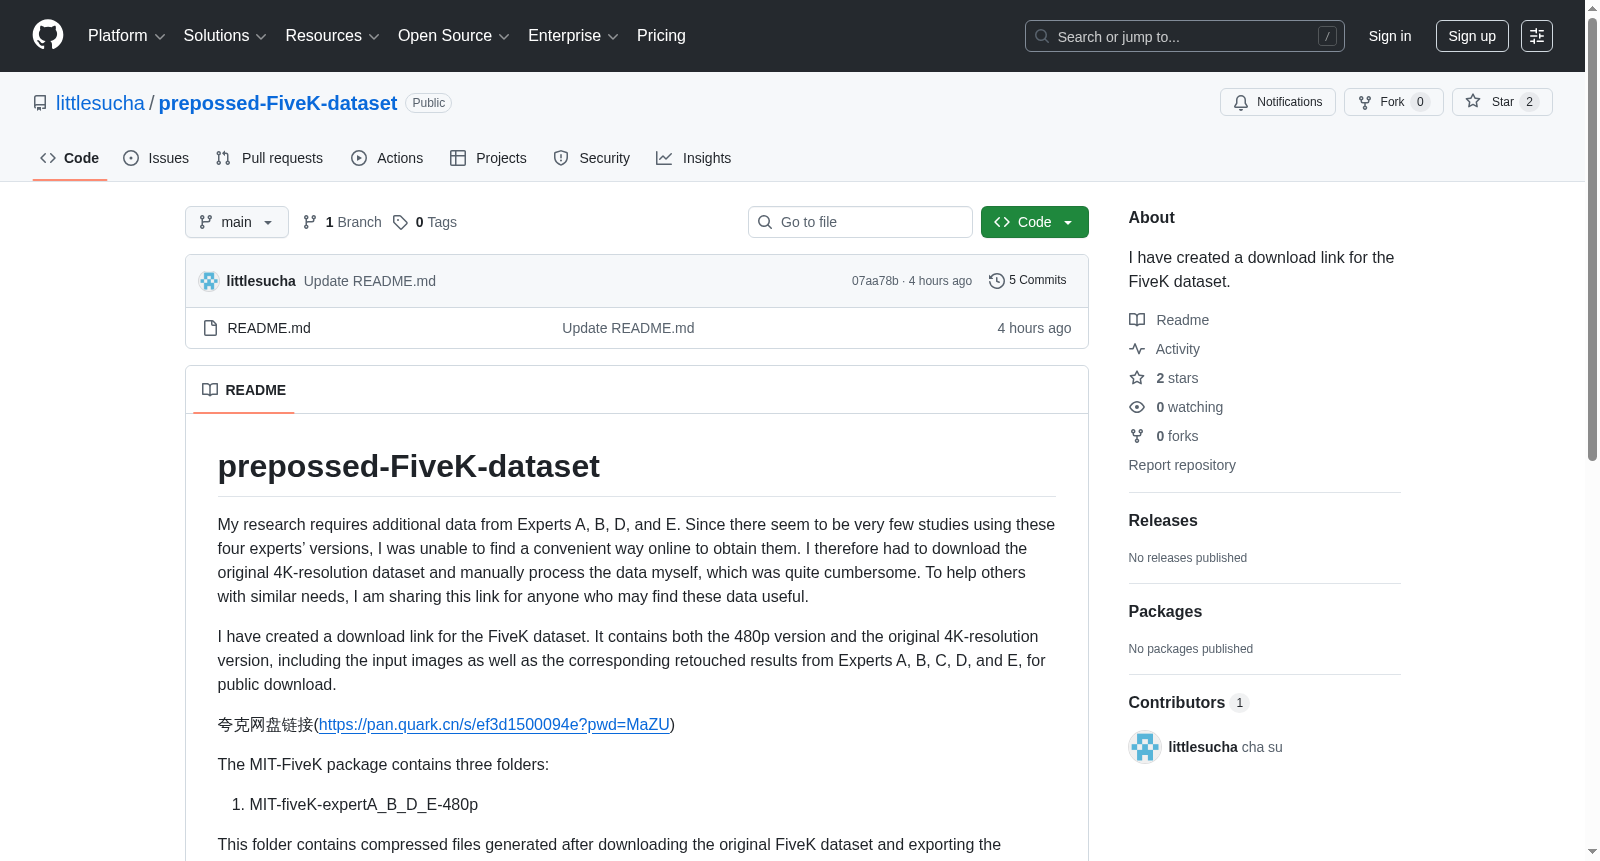This screenshot has width=1600, height=861.
Task: Click the file icon beside README.md
Action: (210, 328)
